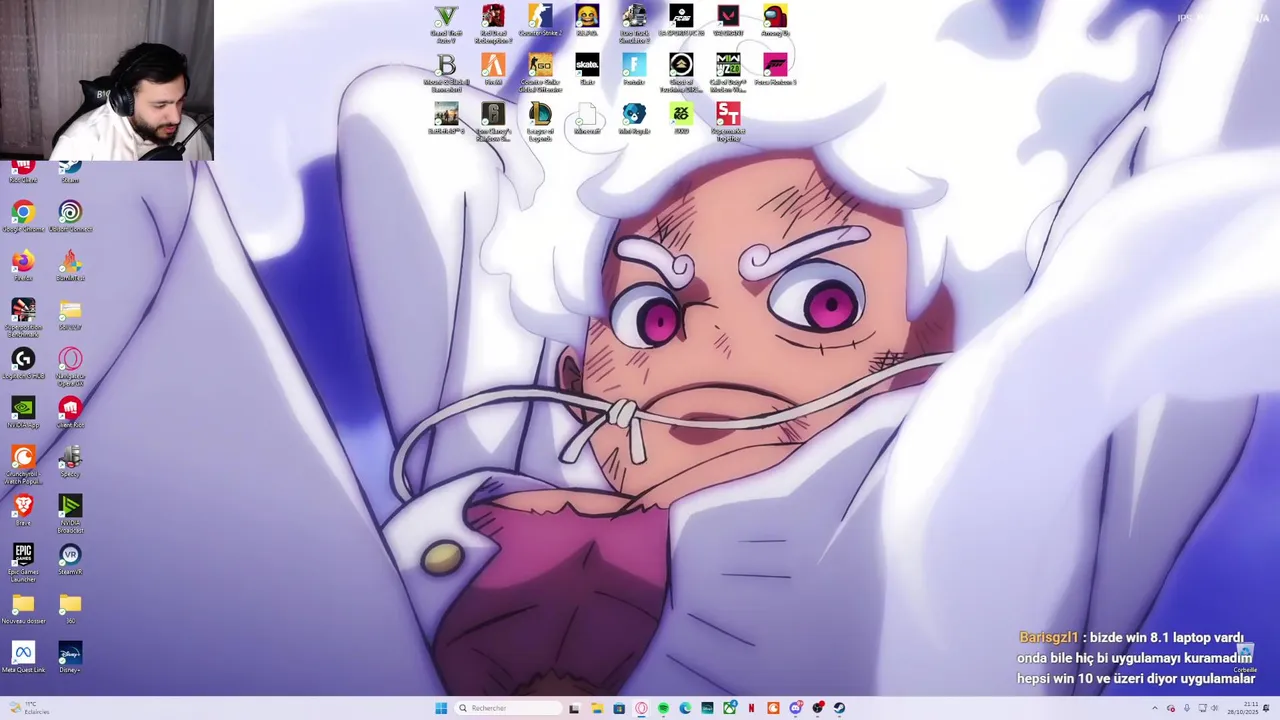Open Xbox app from the taskbar
Screen dimensions: 1280x720
[729, 708]
